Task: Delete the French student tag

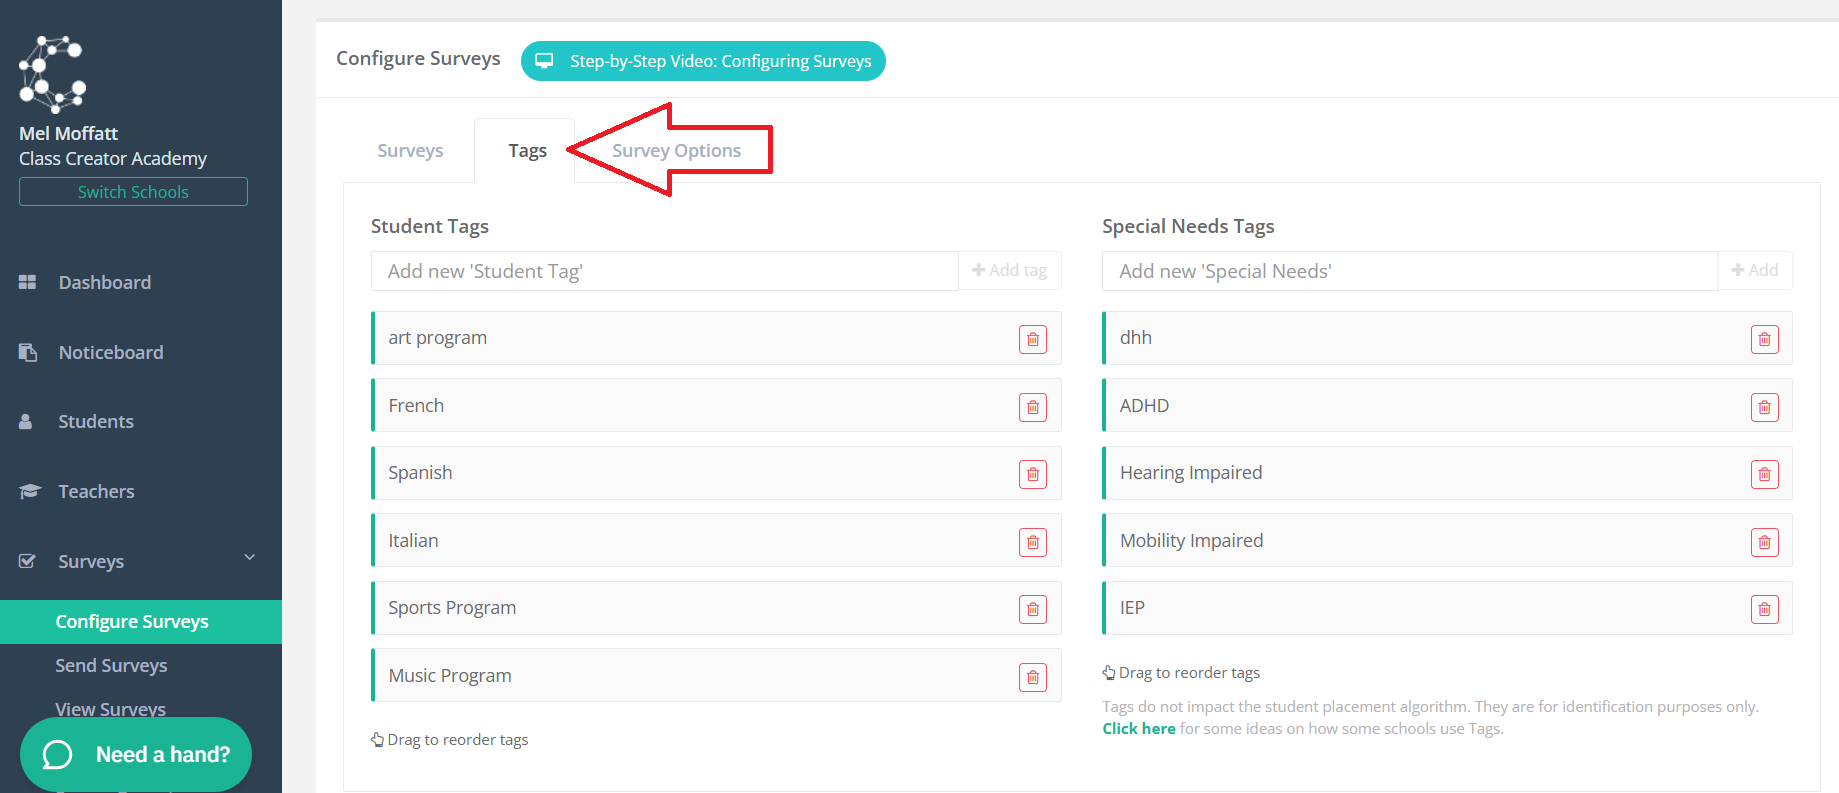Action: tap(1033, 407)
